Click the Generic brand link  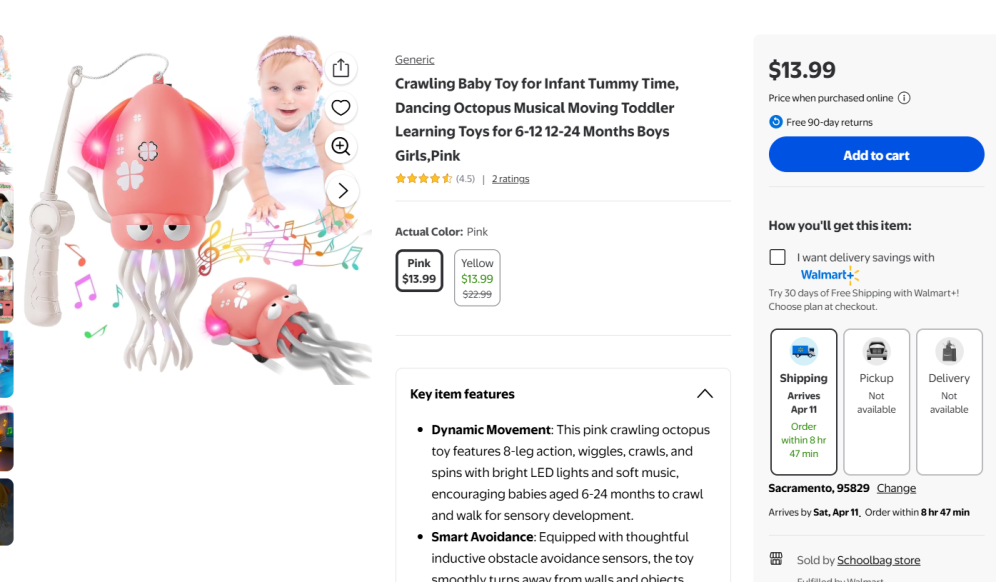(x=414, y=60)
